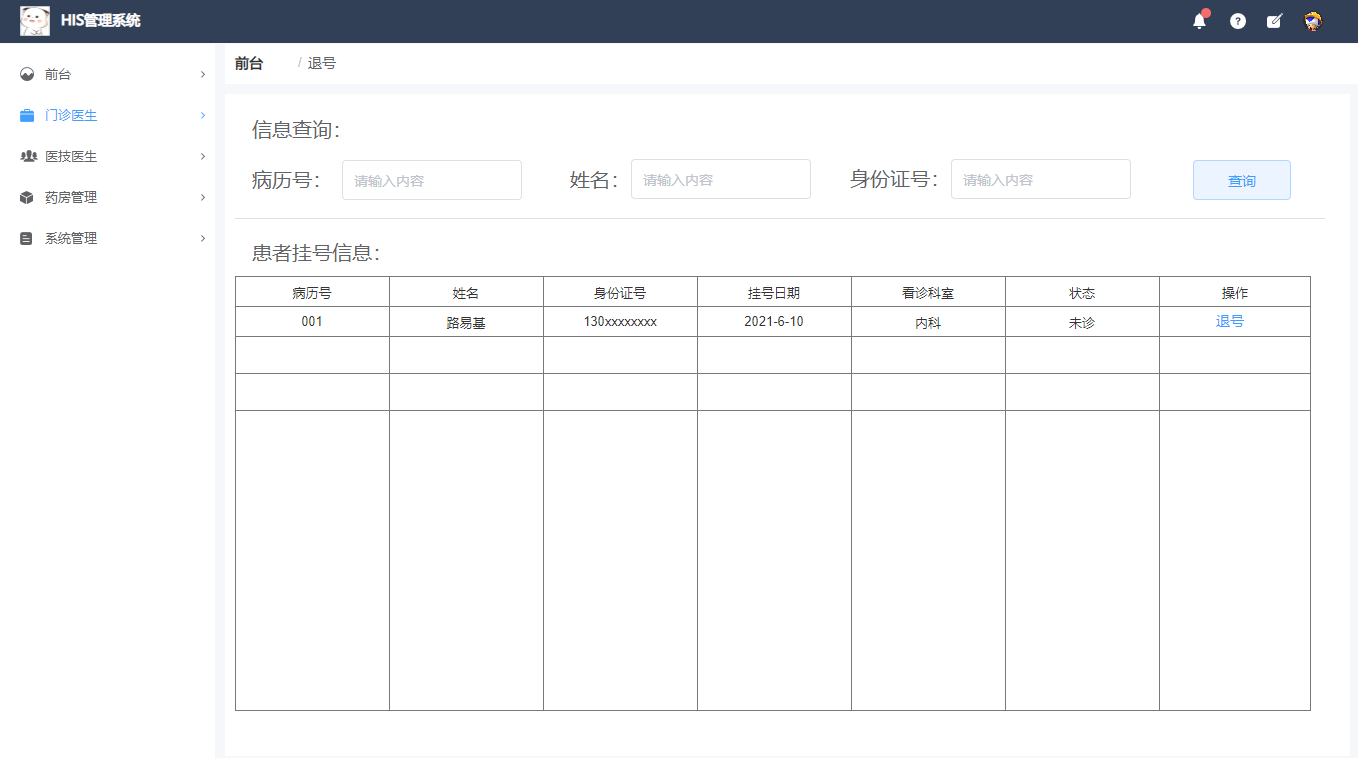Screen dimensions: 1358x758
Task: Click HIS管理系统 title text
Action: pos(101,21)
